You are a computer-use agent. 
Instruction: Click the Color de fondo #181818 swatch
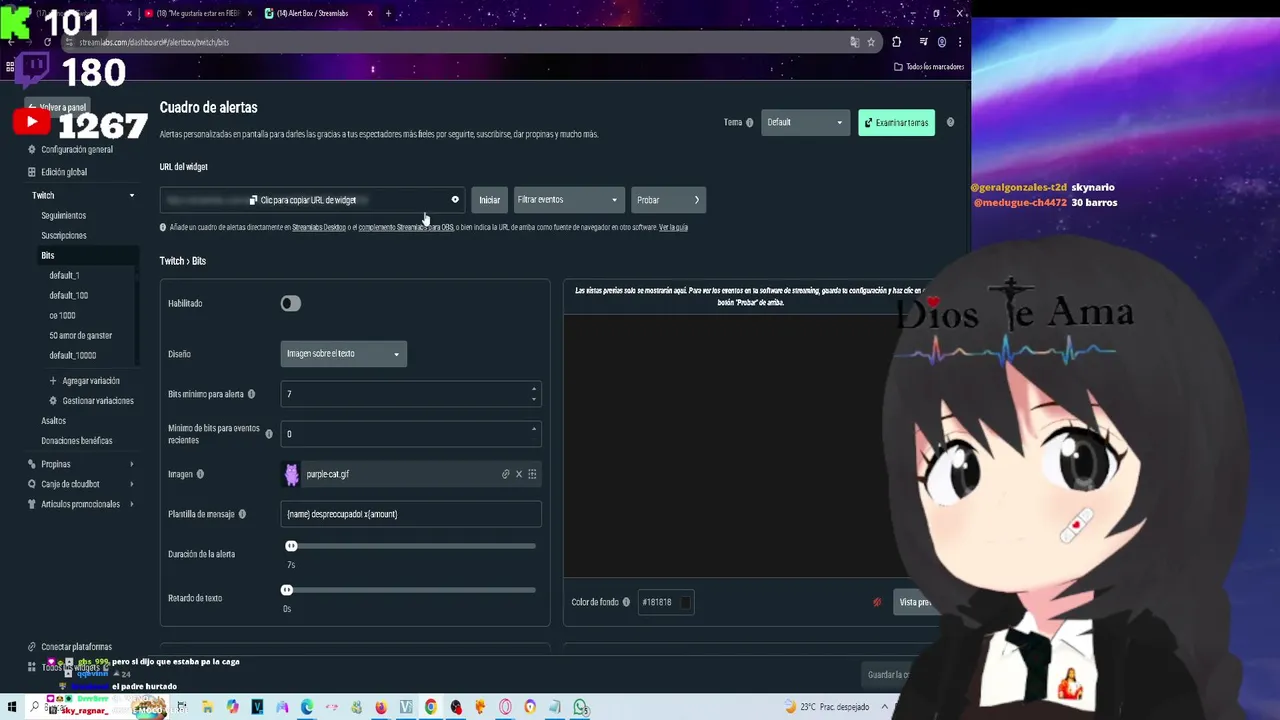pos(685,602)
